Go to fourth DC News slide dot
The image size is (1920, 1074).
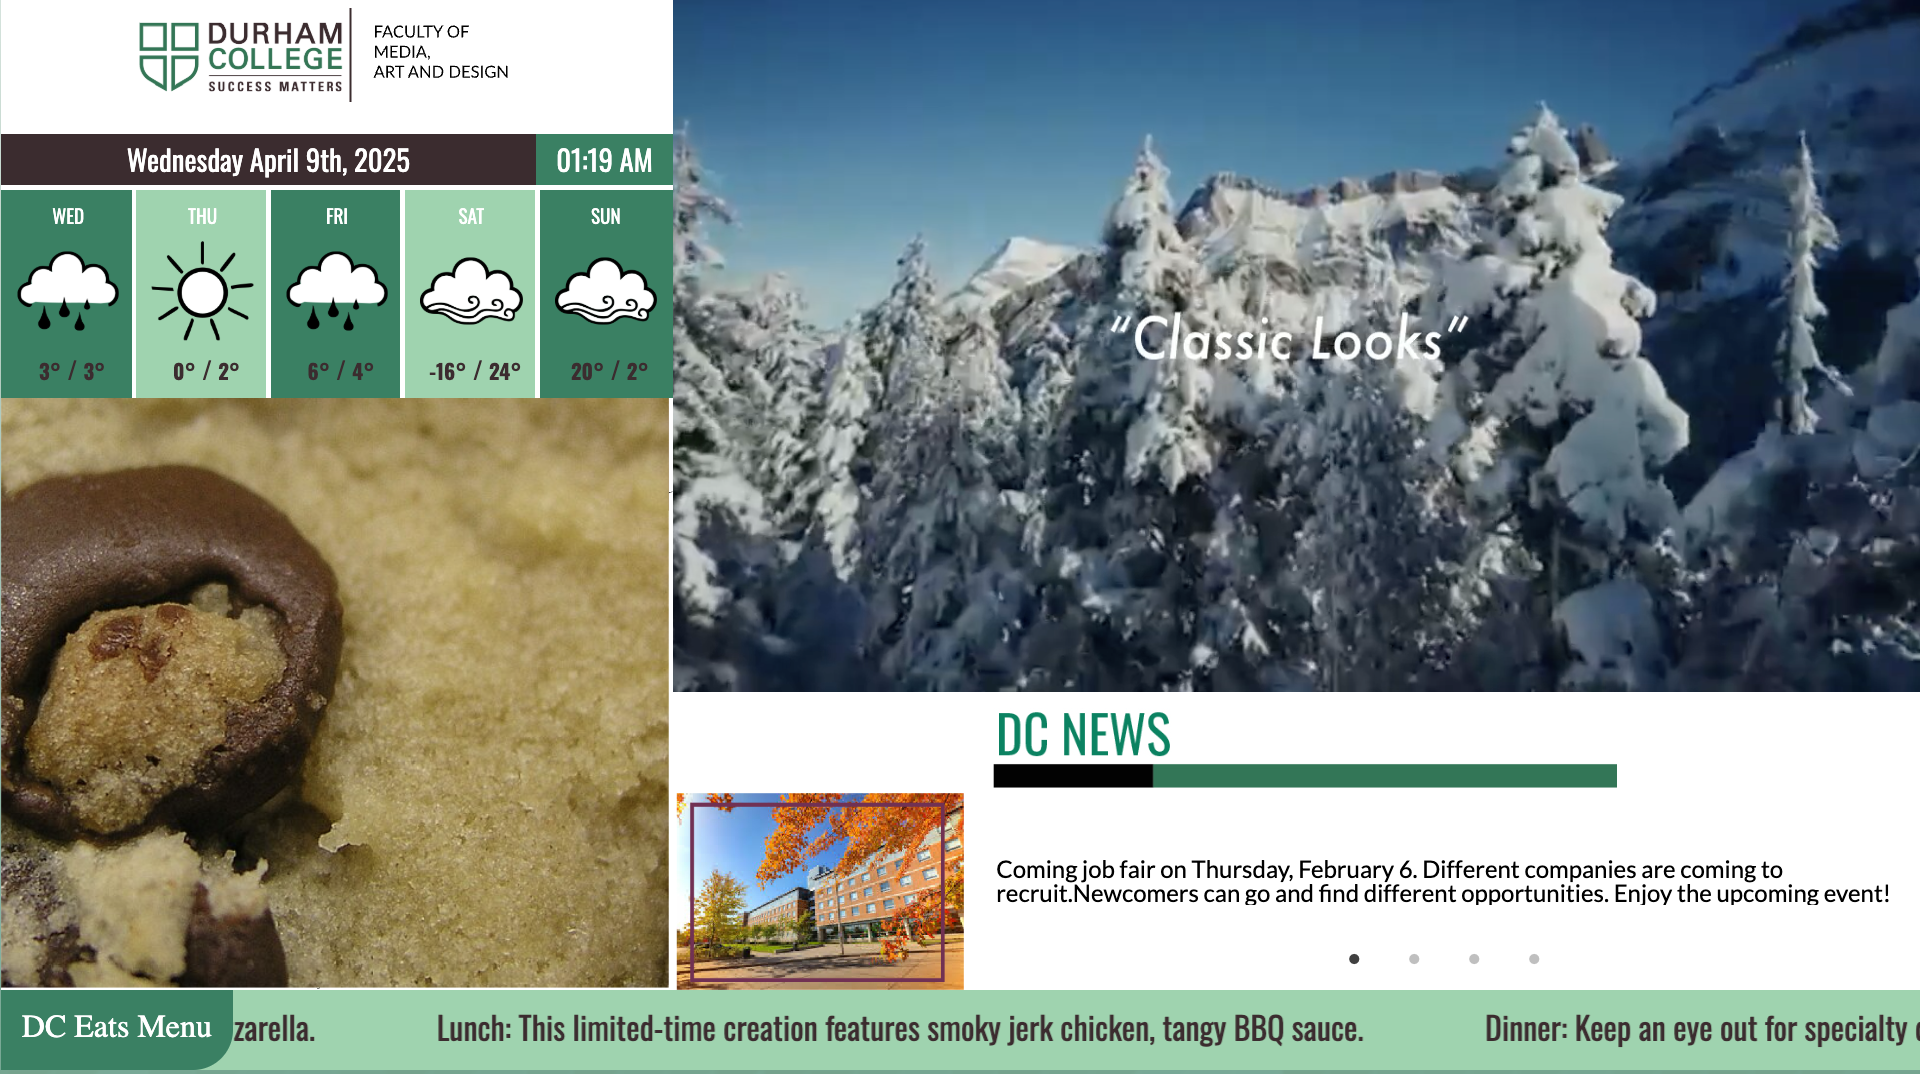(x=1534, y=959)
